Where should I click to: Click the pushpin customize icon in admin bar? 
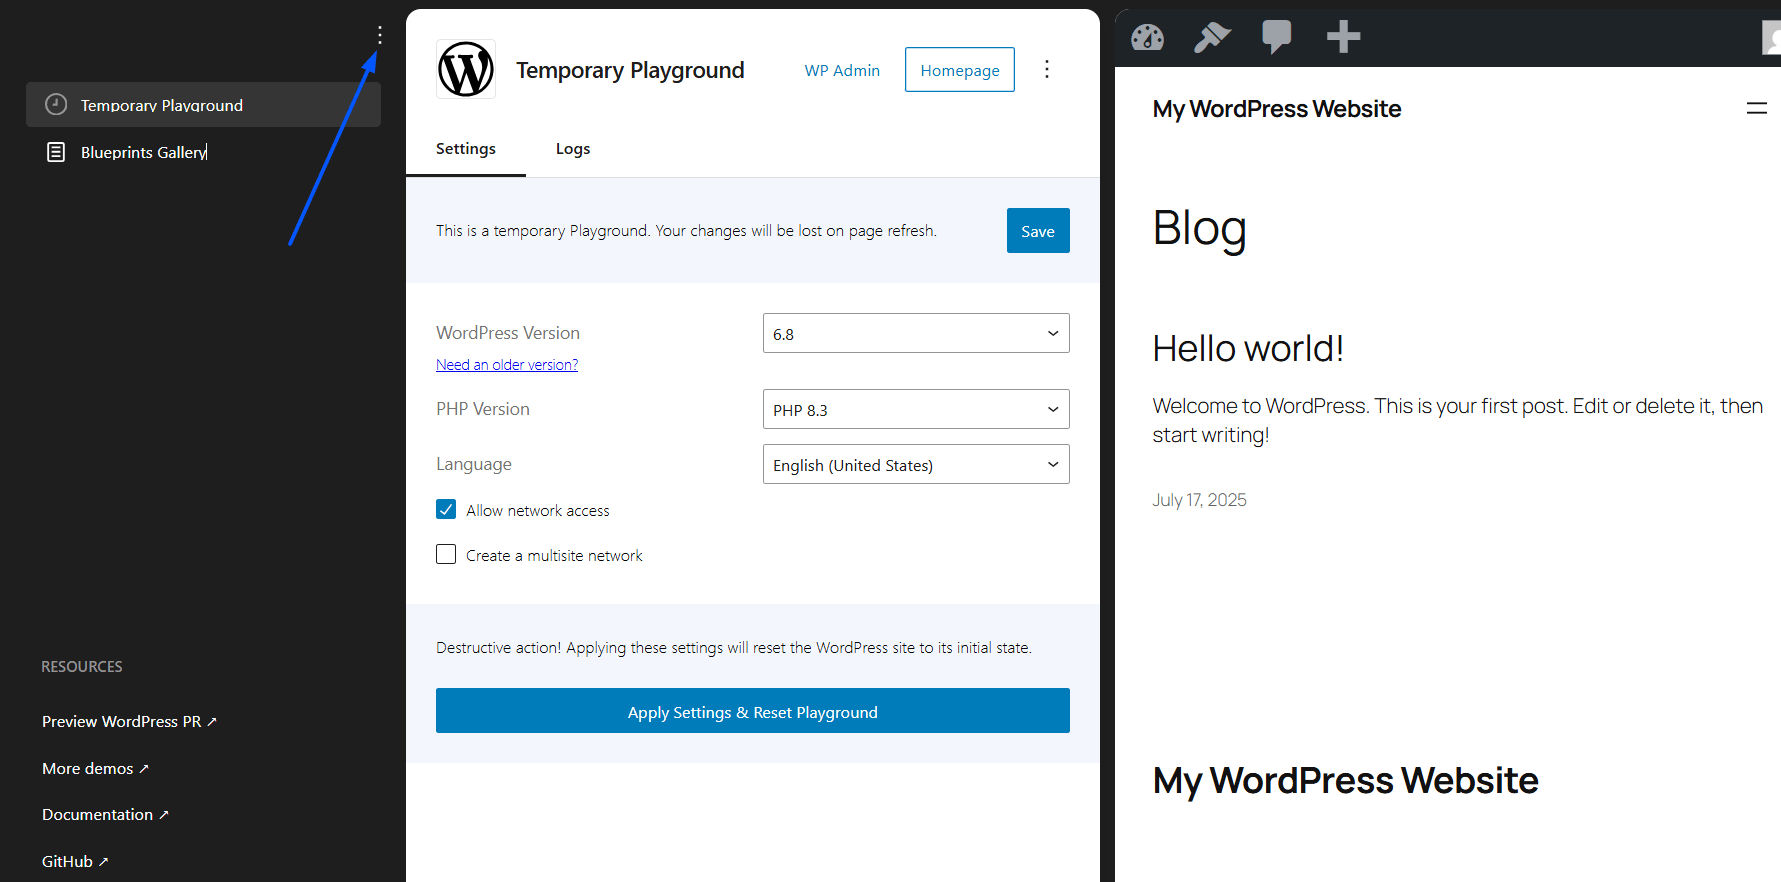click(x=1212, y=38)
